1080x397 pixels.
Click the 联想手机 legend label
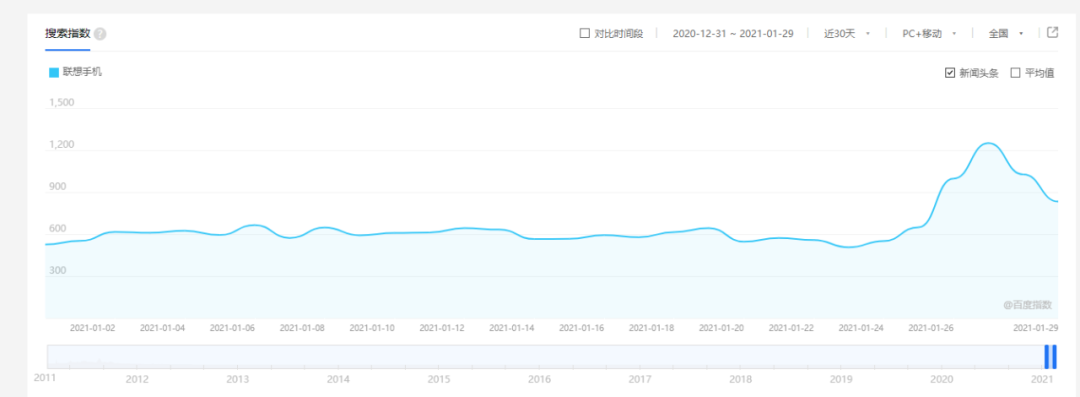(82, 72)
